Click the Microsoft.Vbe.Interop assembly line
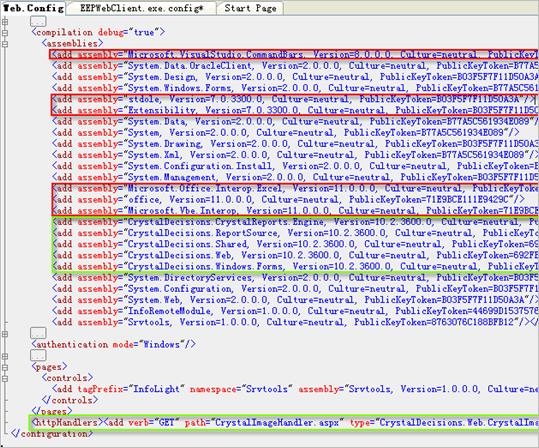This screenshot has width=539, height=448. point(295,210)
